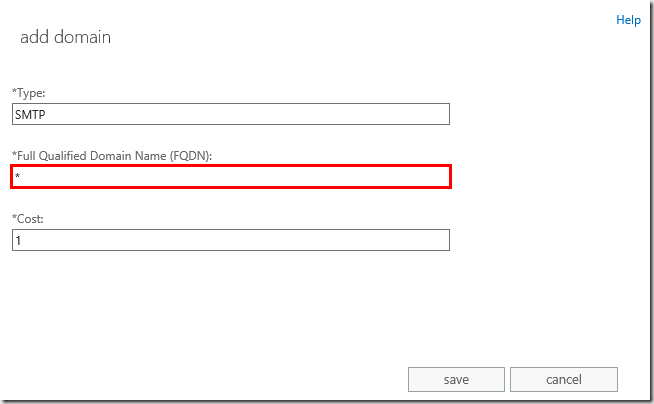This screenshot has height=404, width=654.
Task: Activate the field containing SMTP
Action: [x=231, y=114]
